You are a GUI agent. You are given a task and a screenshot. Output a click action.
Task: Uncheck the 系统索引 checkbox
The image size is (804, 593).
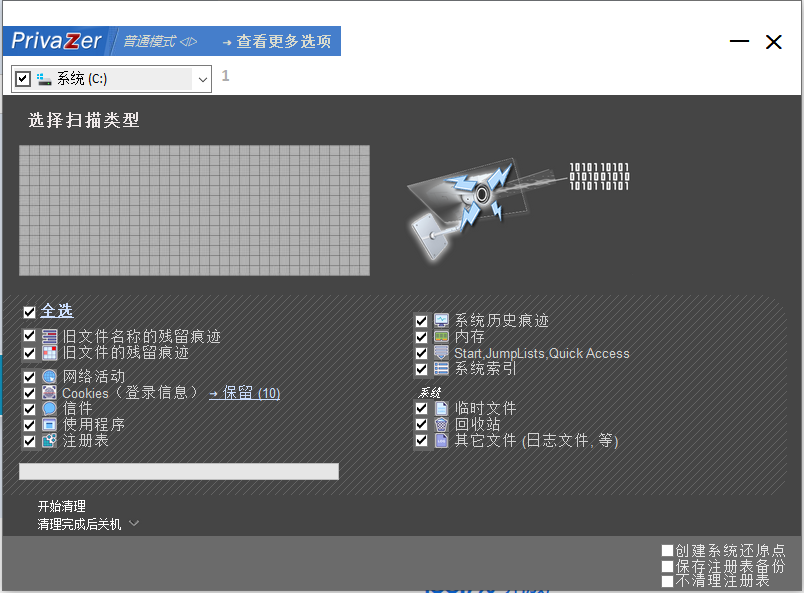[421, 369]
